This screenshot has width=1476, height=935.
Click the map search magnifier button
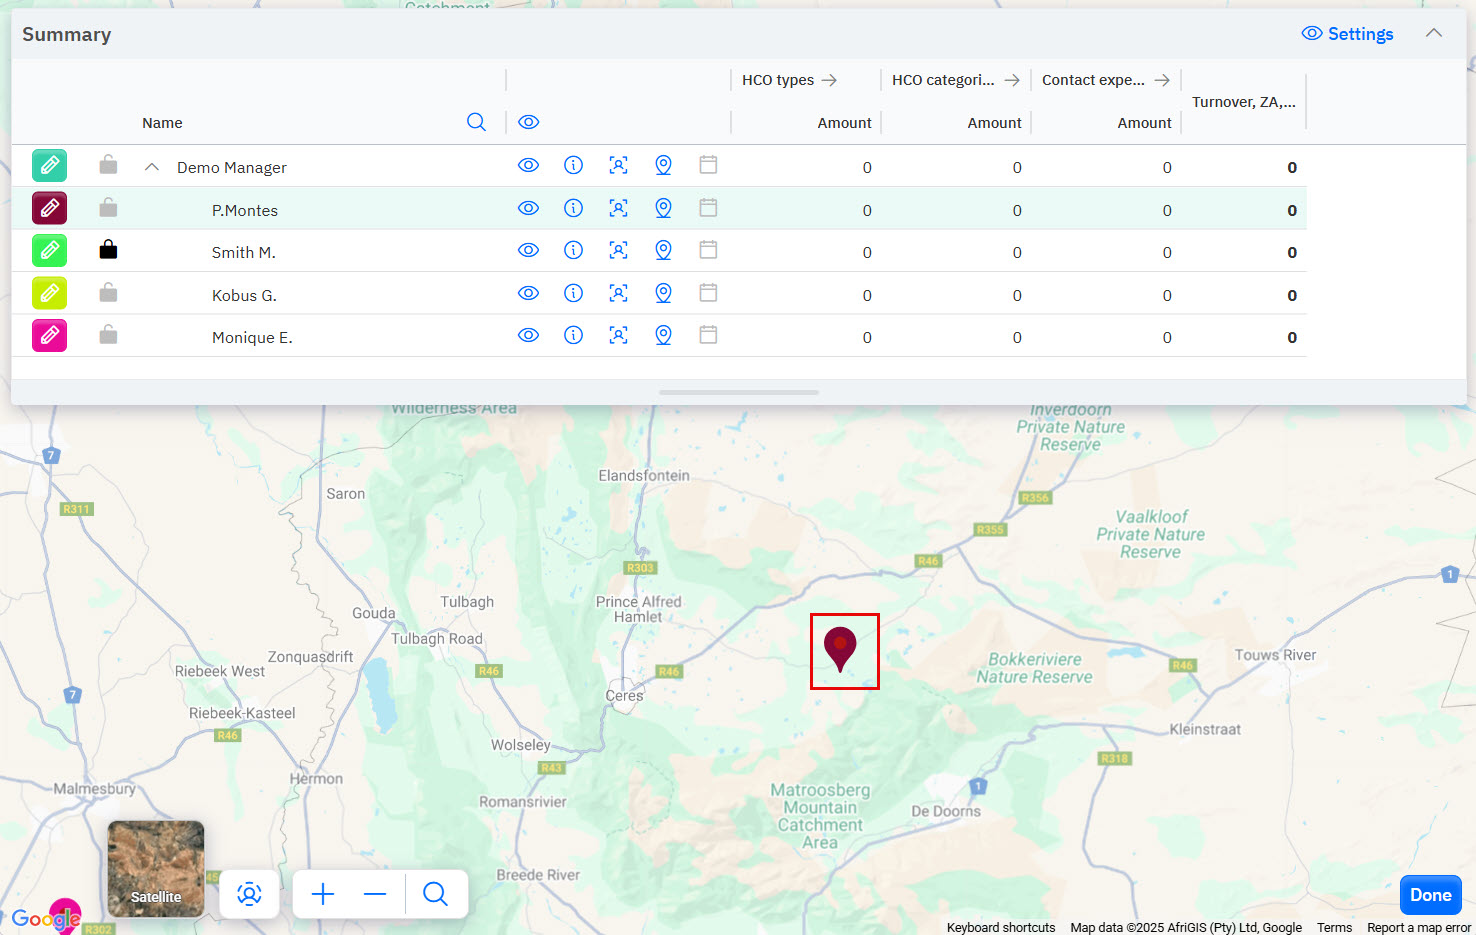point(435,894)
